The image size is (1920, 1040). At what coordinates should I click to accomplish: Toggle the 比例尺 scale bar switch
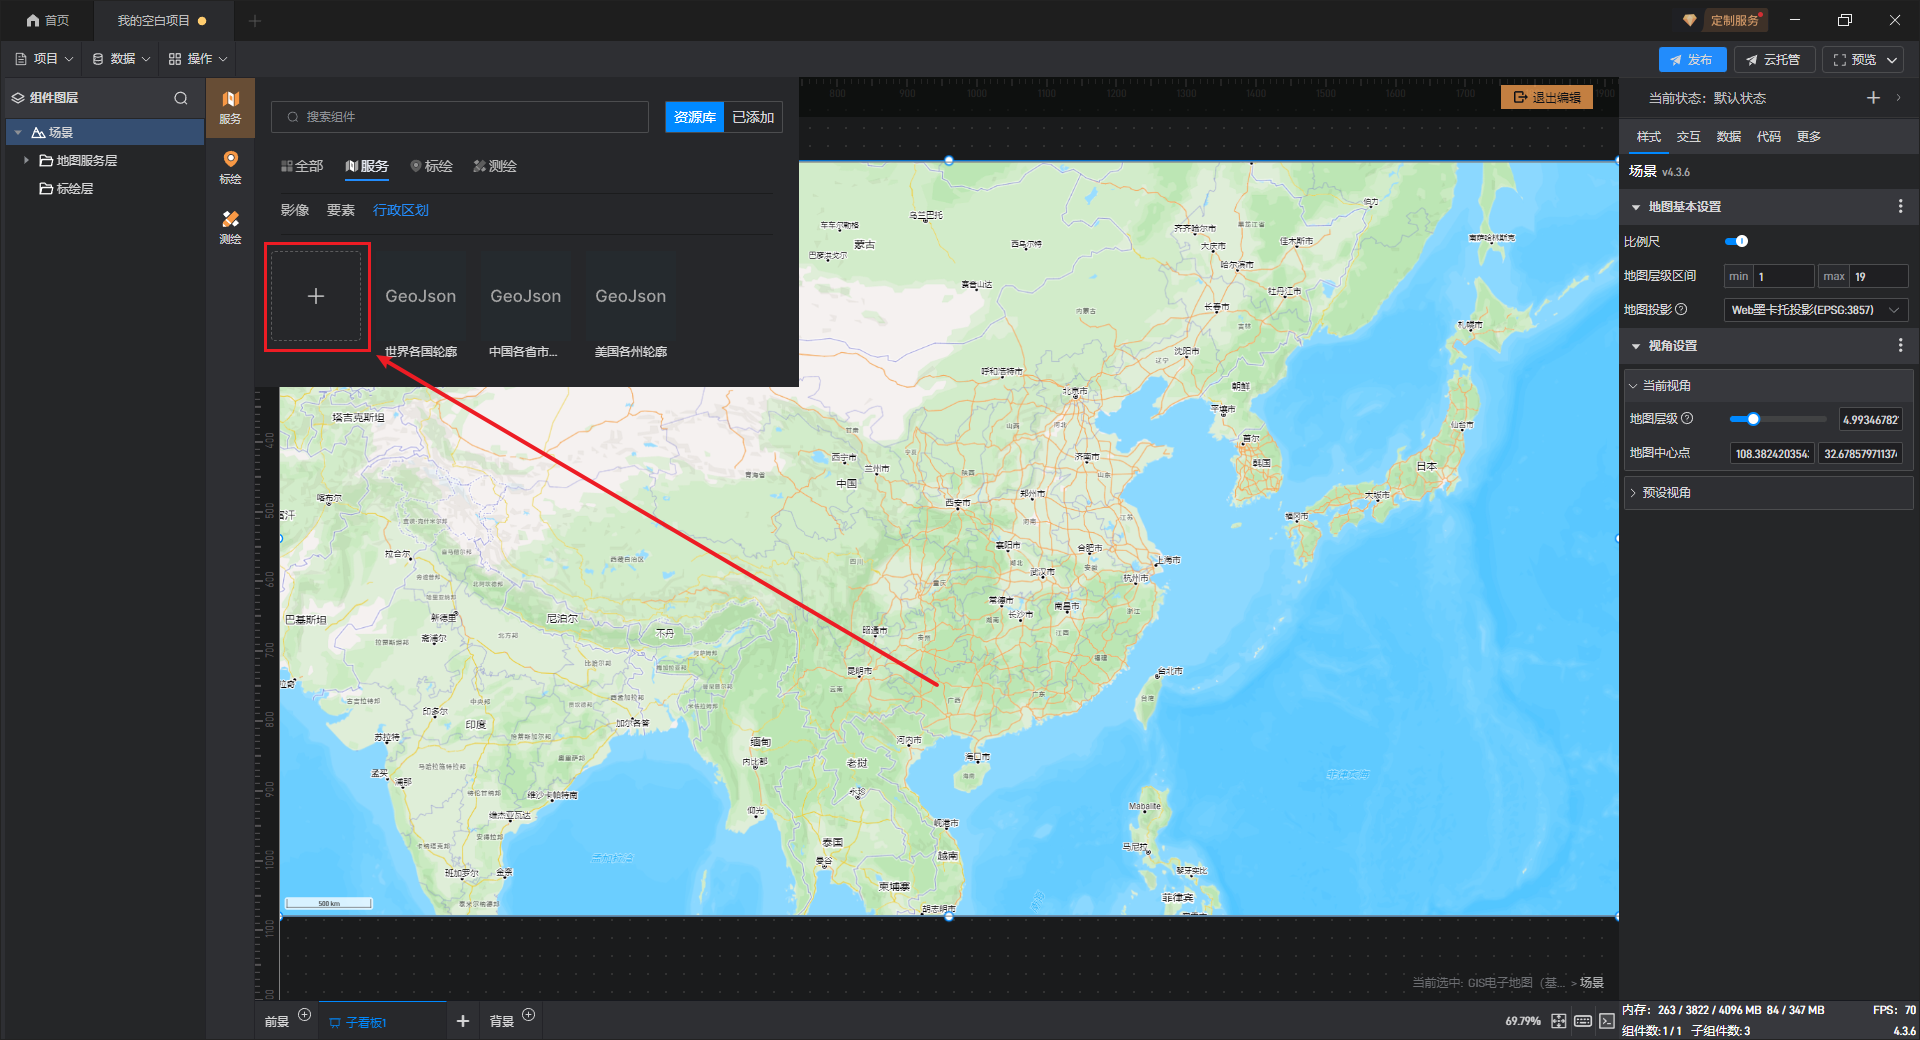pos(1737,241)
